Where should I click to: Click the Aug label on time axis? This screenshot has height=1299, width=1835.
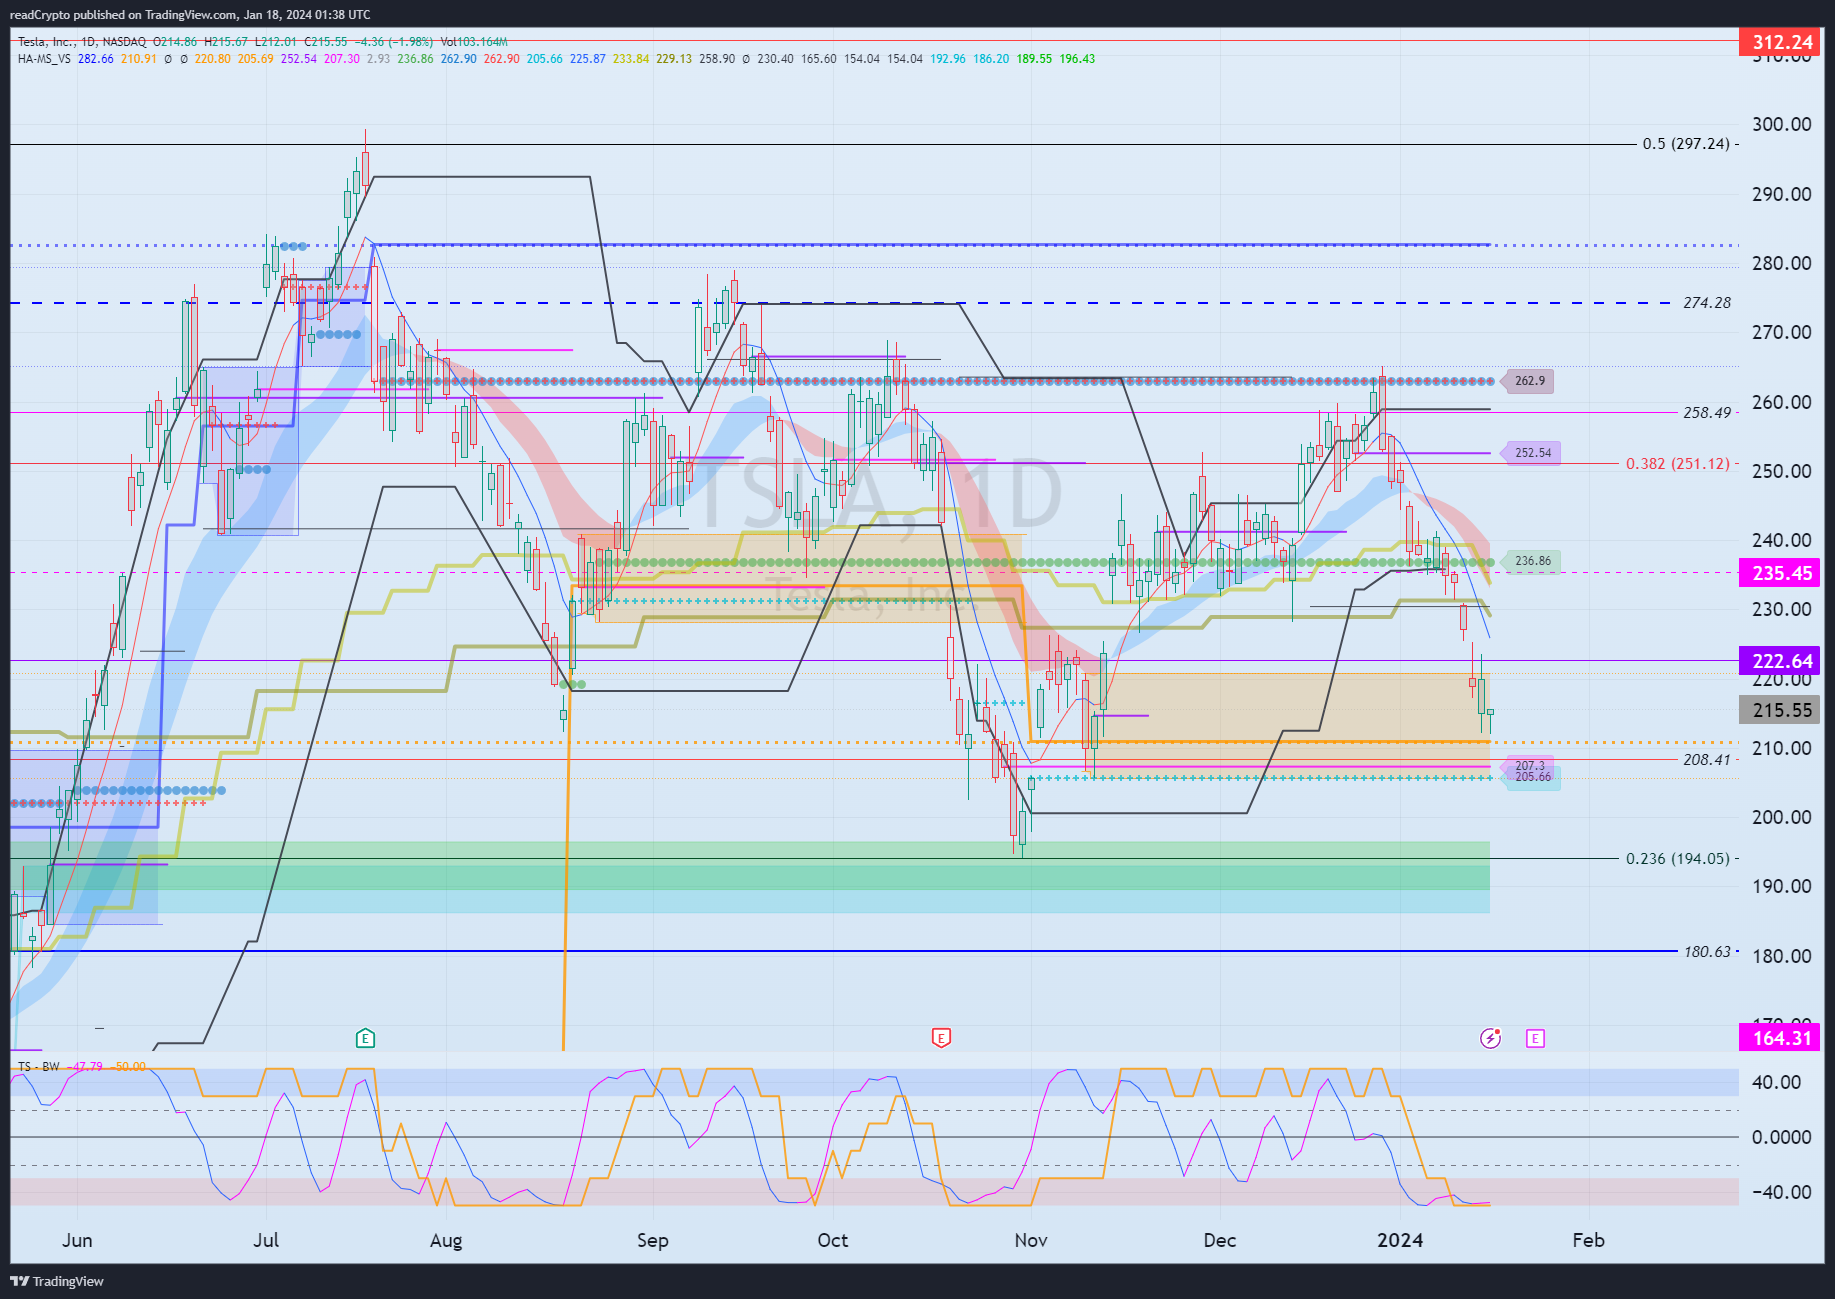click(x=446, y=1241)
